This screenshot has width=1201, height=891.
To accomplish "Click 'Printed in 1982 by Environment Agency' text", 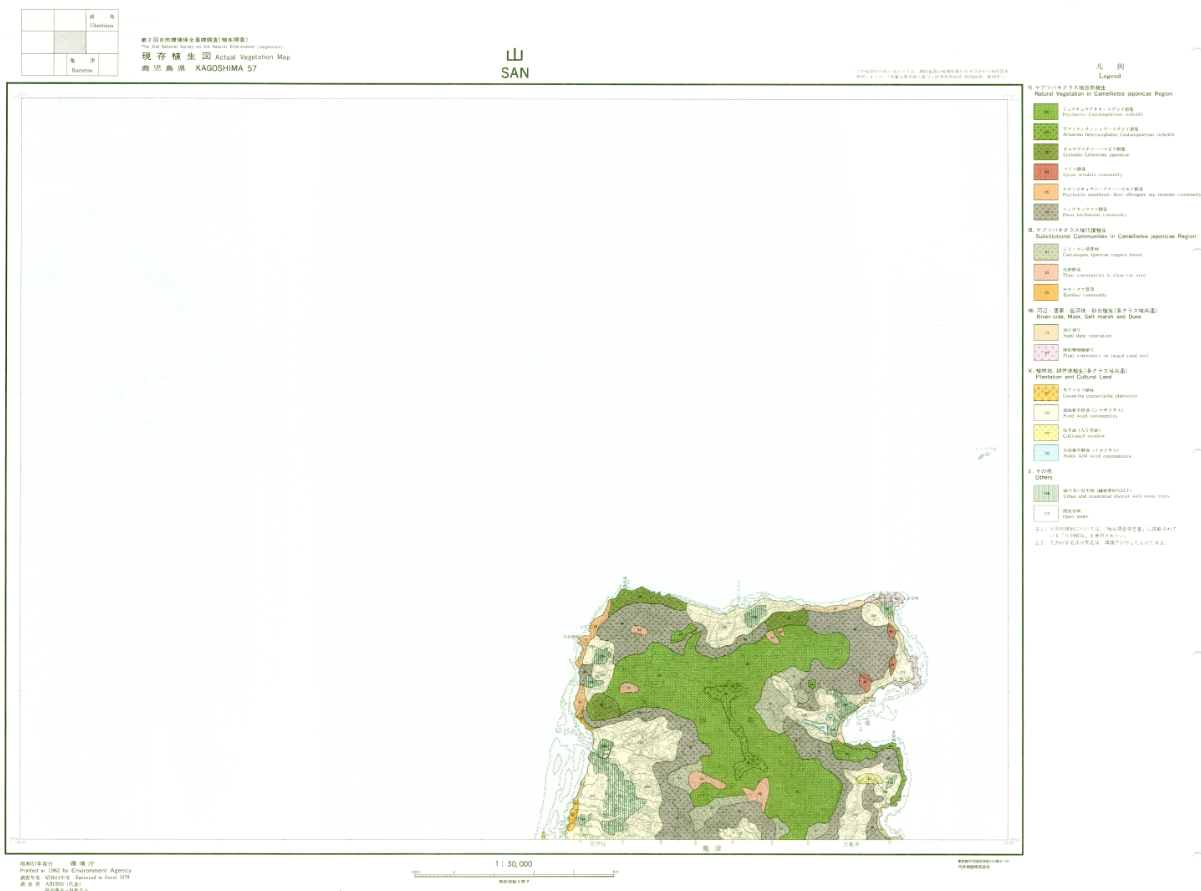I will (x=75, y=870).
